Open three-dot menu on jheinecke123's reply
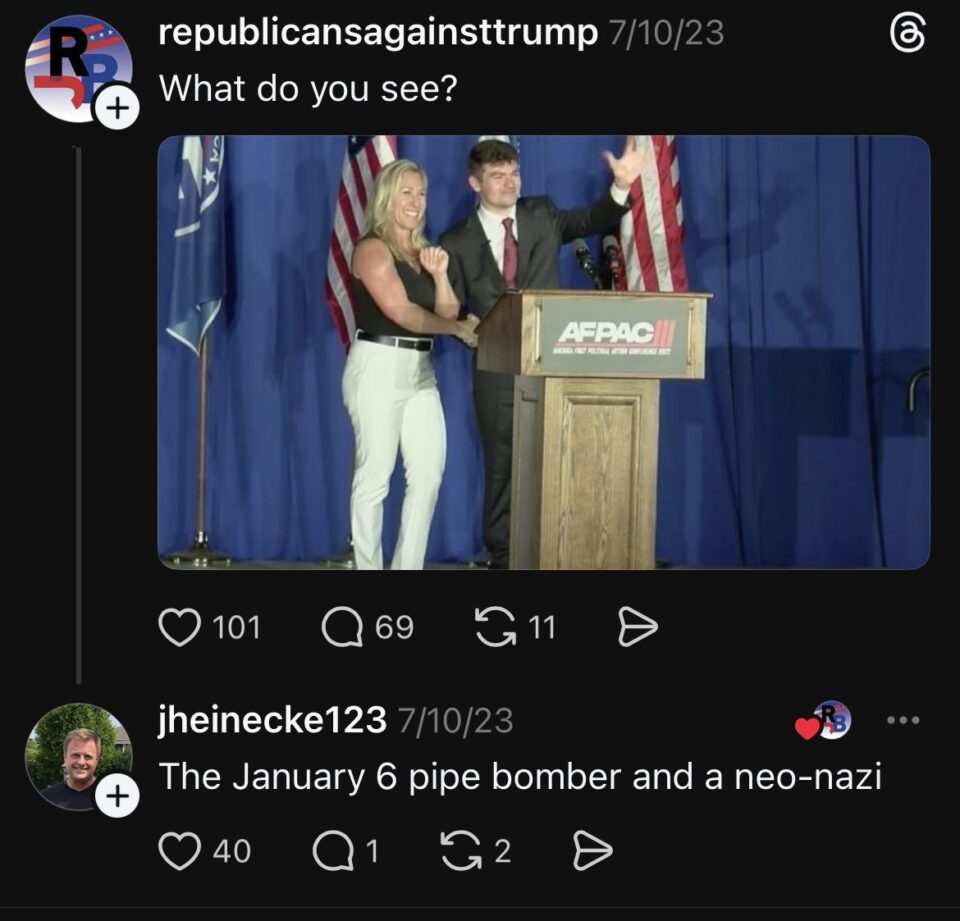This screenshot has height=921, width=960. click(x=903, y=720)
